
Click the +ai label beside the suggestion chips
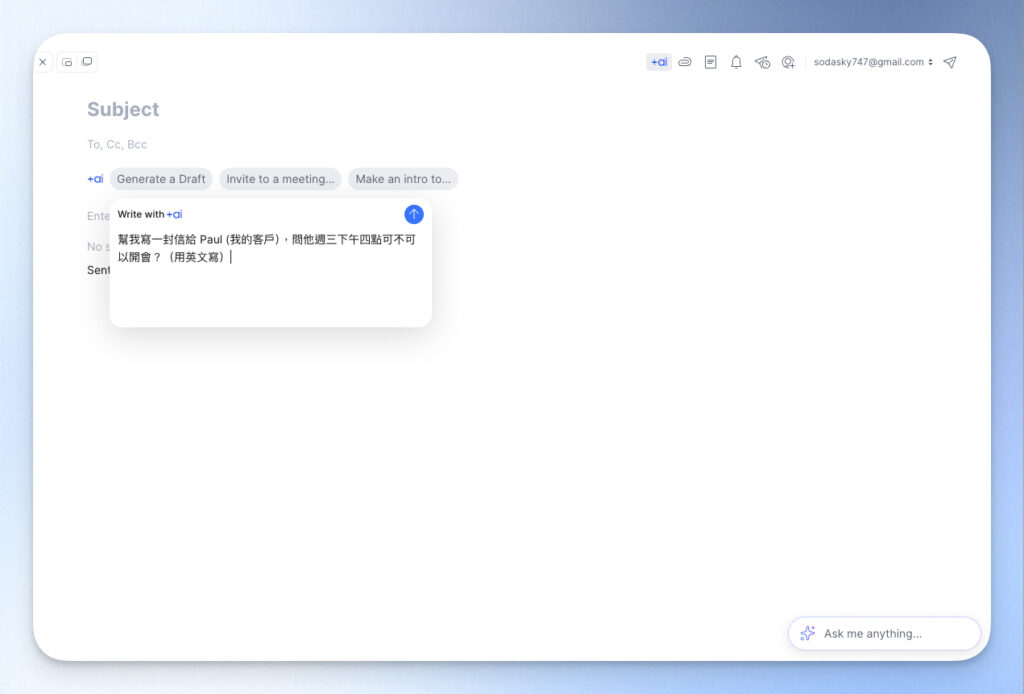[x=95, y=179]
